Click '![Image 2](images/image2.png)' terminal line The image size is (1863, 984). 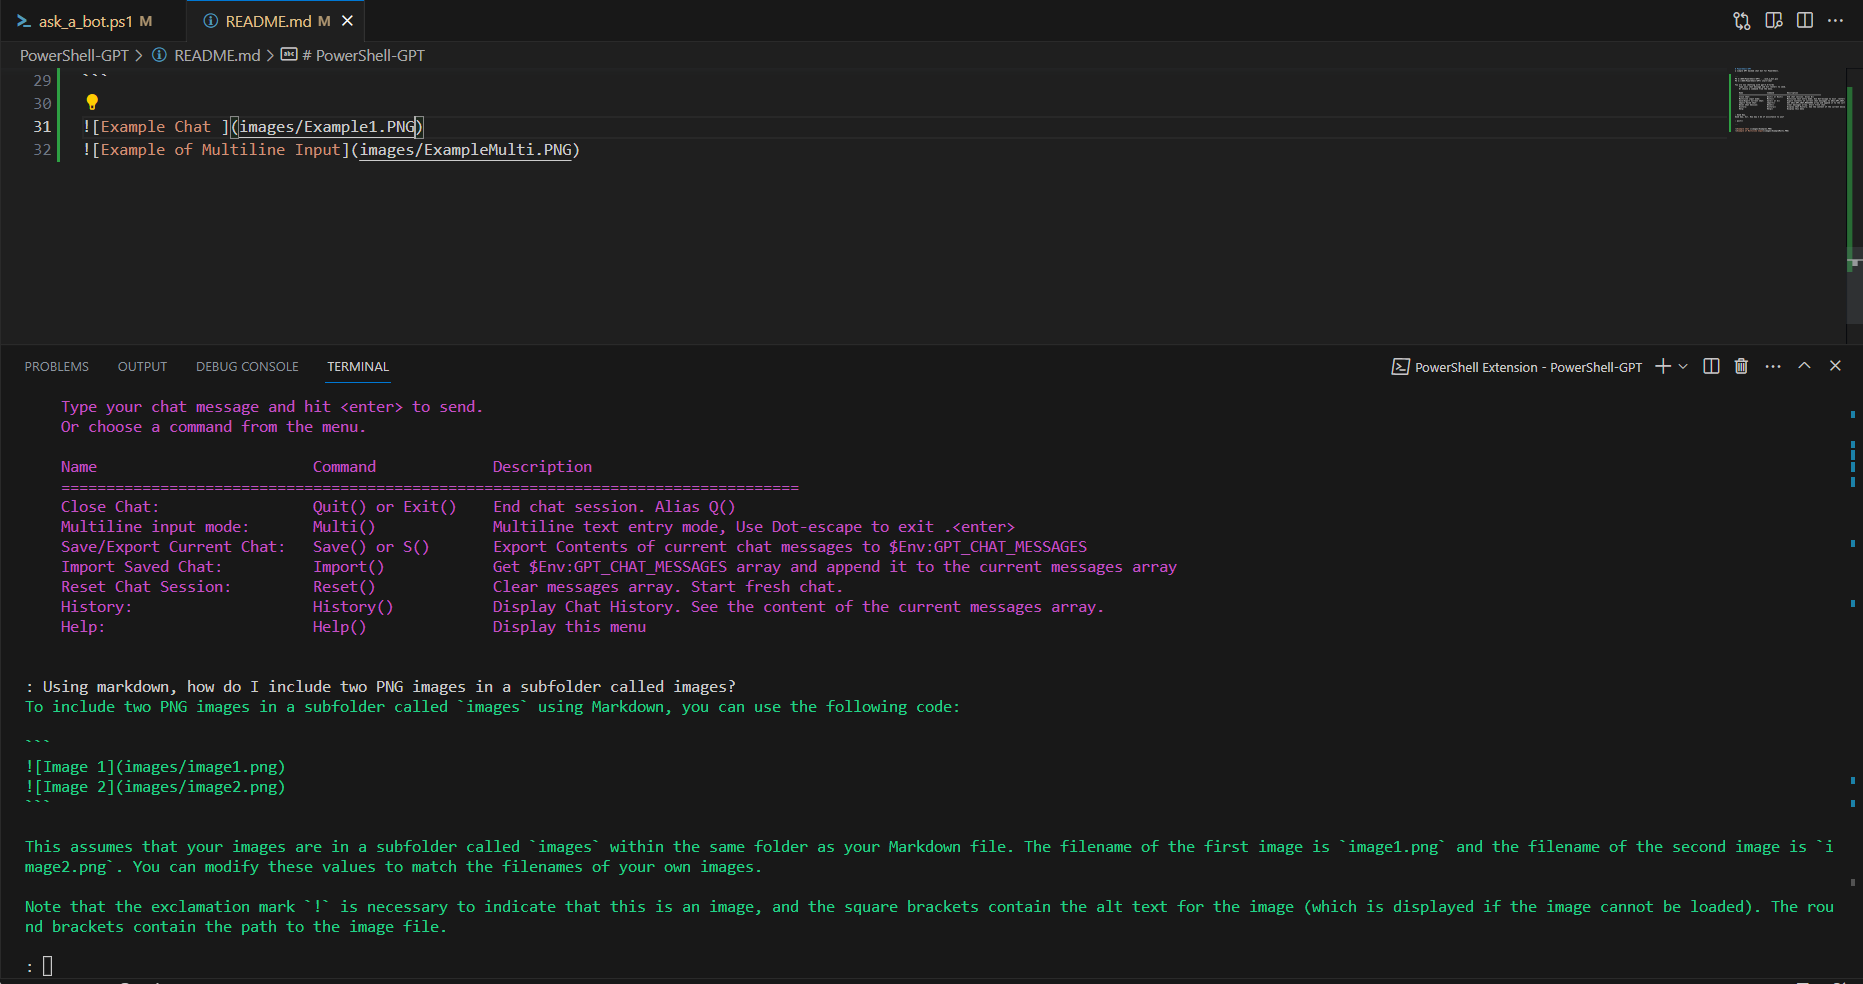(x=155, y=787)
